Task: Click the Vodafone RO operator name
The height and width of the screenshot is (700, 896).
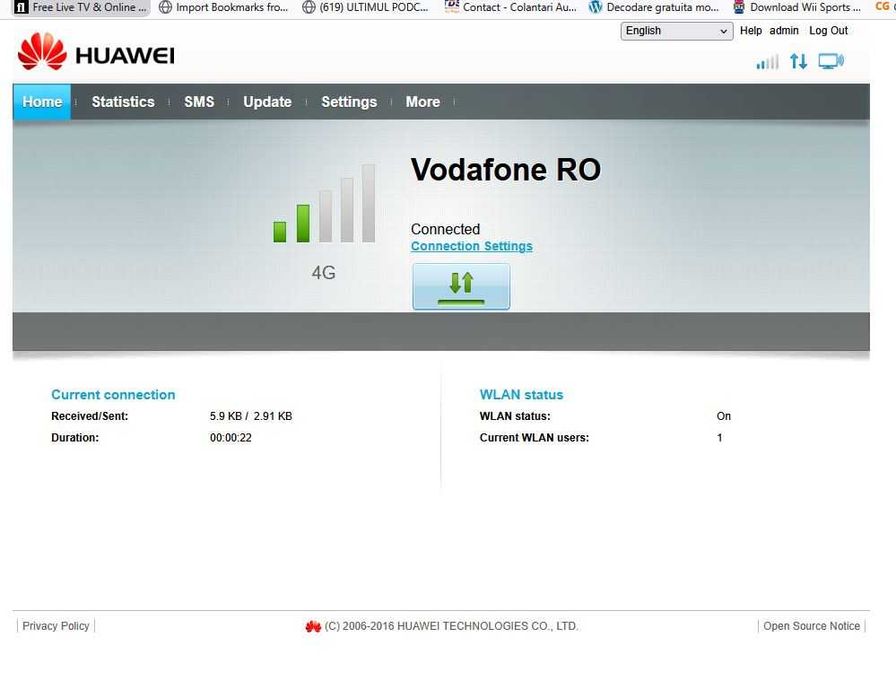Action: (506, 170)
